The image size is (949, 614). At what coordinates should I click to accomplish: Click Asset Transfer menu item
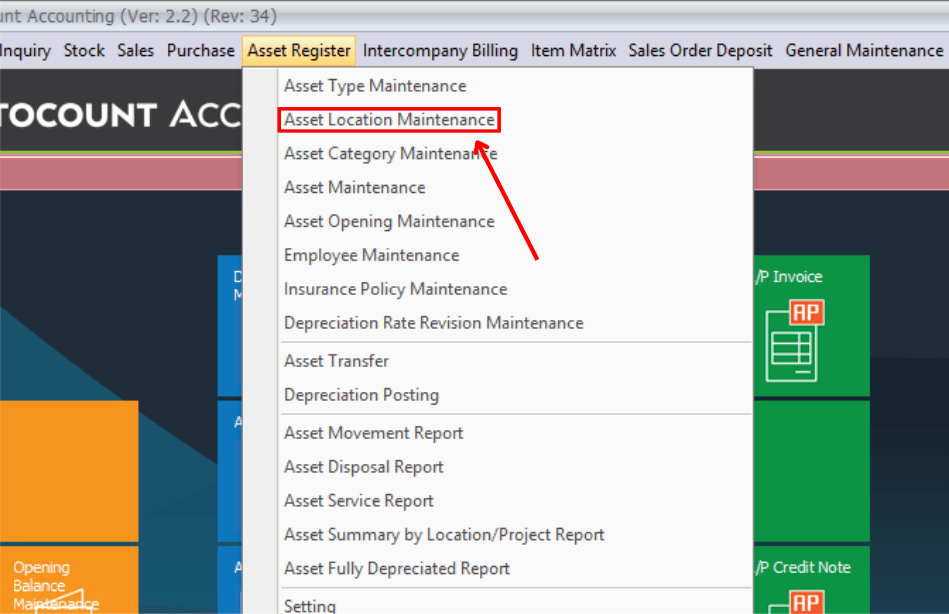(336, 361)
